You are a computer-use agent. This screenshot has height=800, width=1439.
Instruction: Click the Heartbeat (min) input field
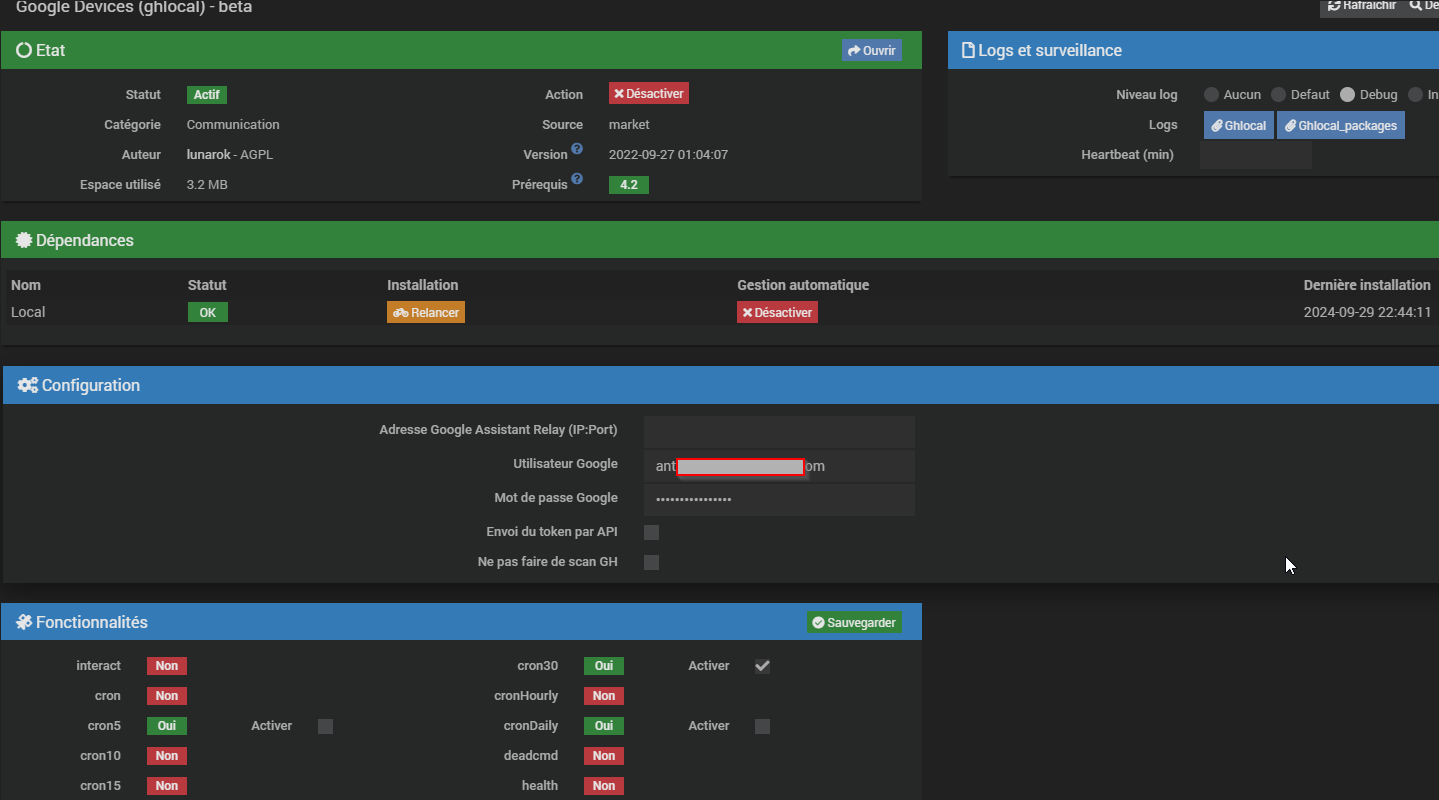(1256, 155)
